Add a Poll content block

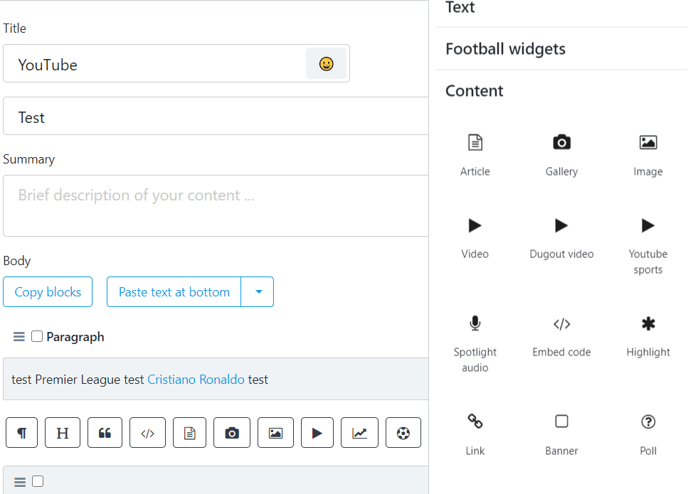(648, 435)
